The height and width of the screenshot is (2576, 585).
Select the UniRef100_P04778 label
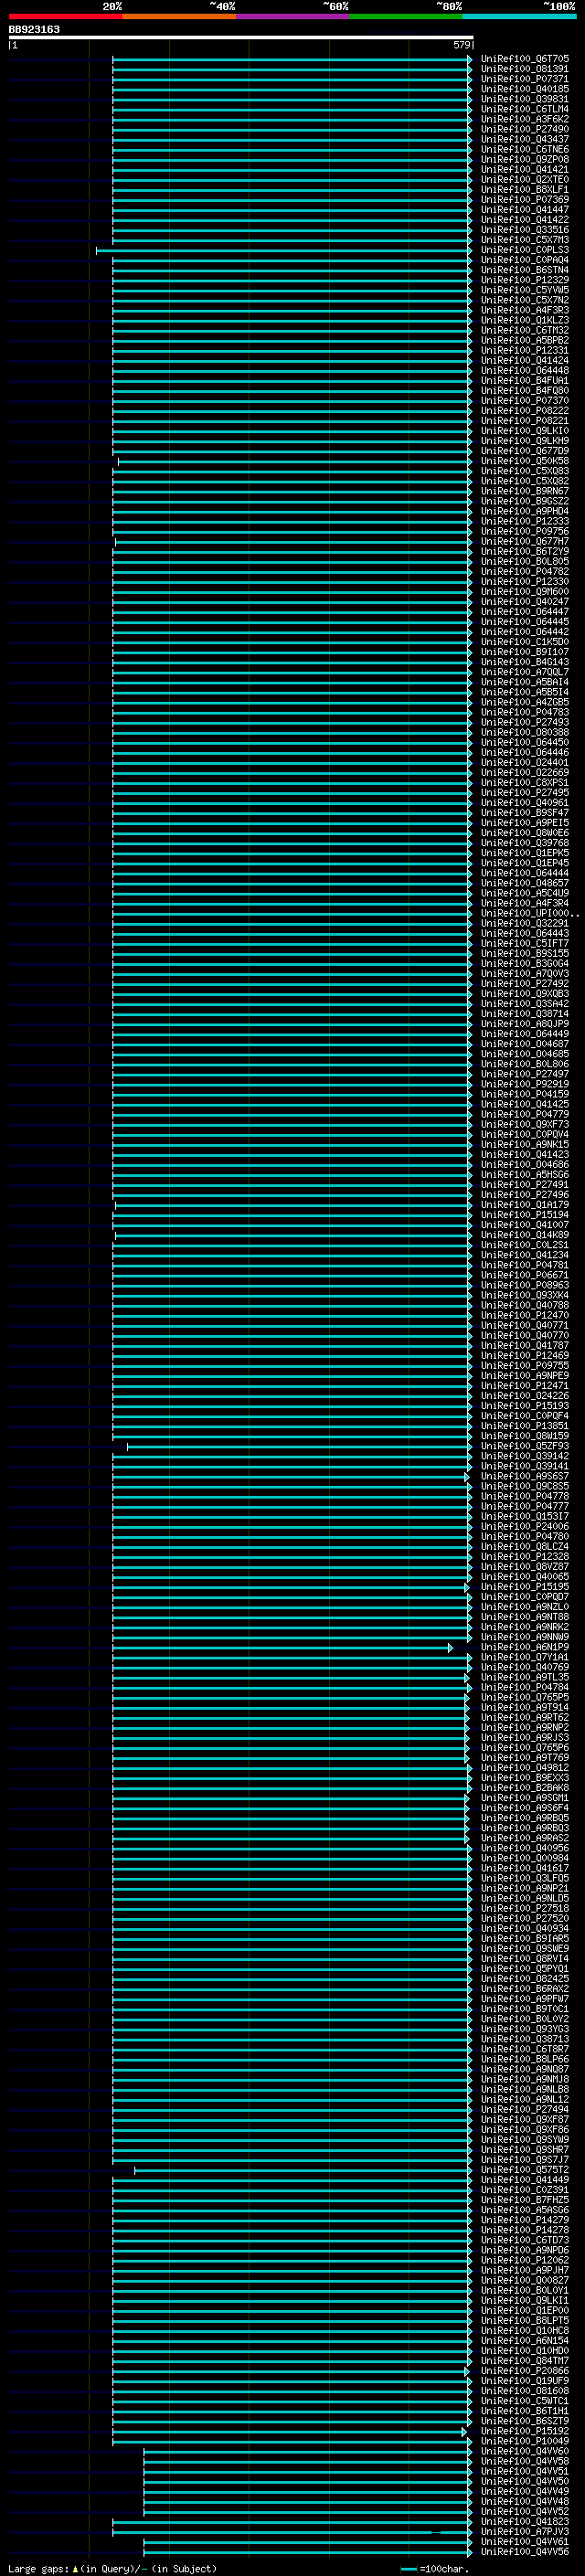(x=525, y=1496)
